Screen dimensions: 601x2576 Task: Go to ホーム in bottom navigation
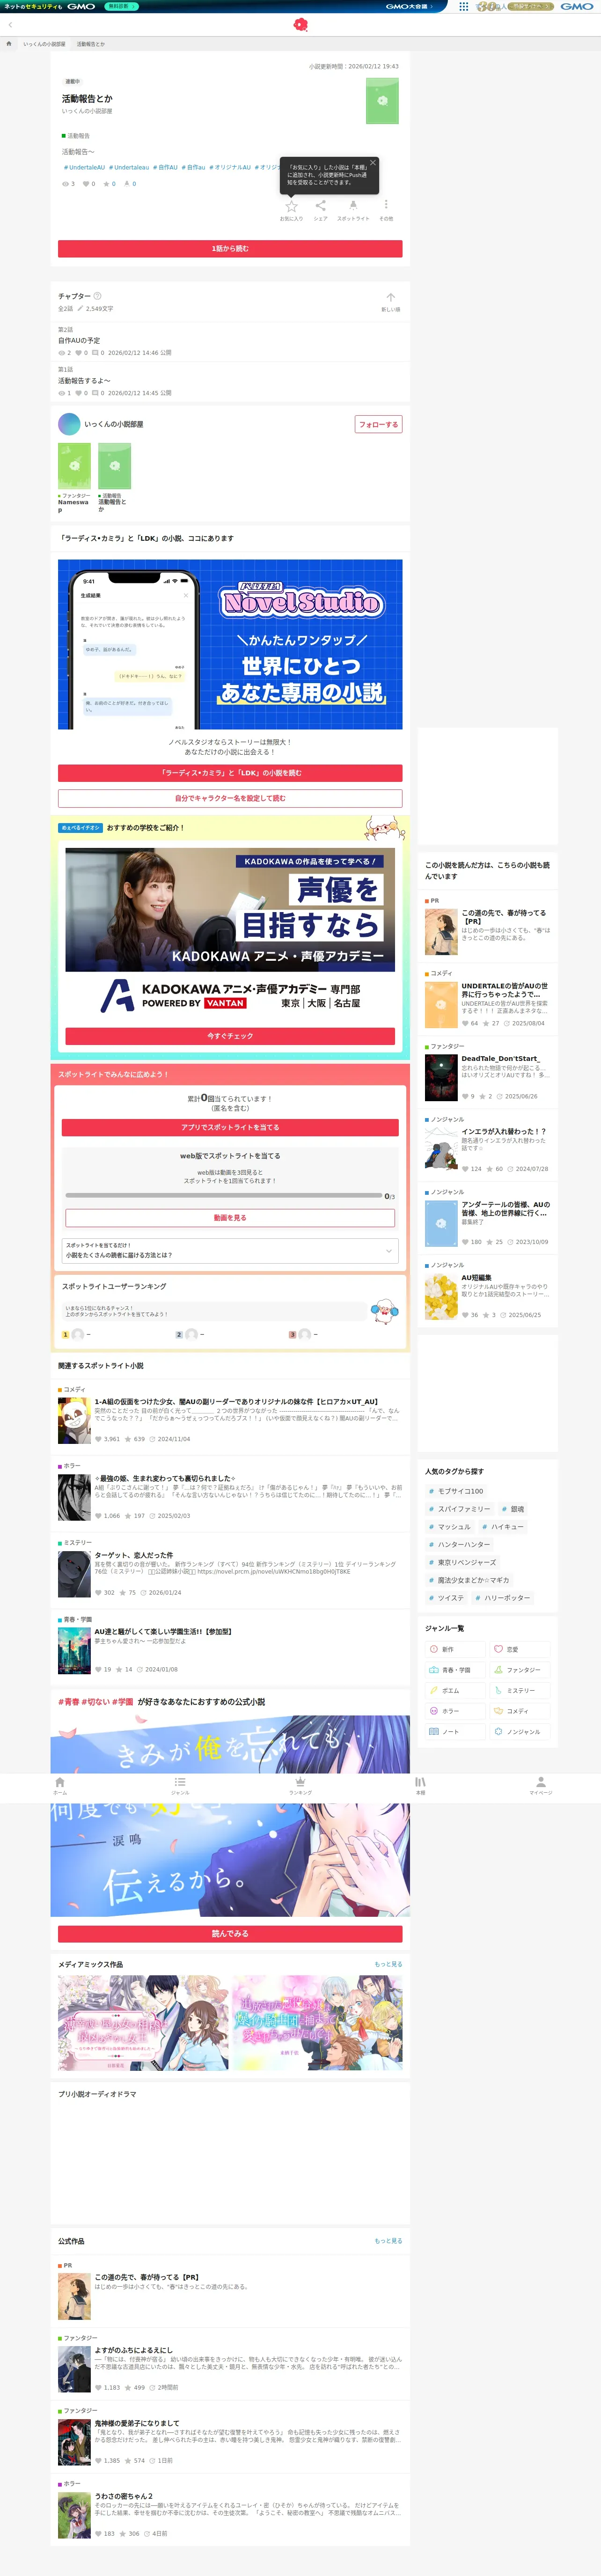pyautogui.click(x=60, y=1786)
